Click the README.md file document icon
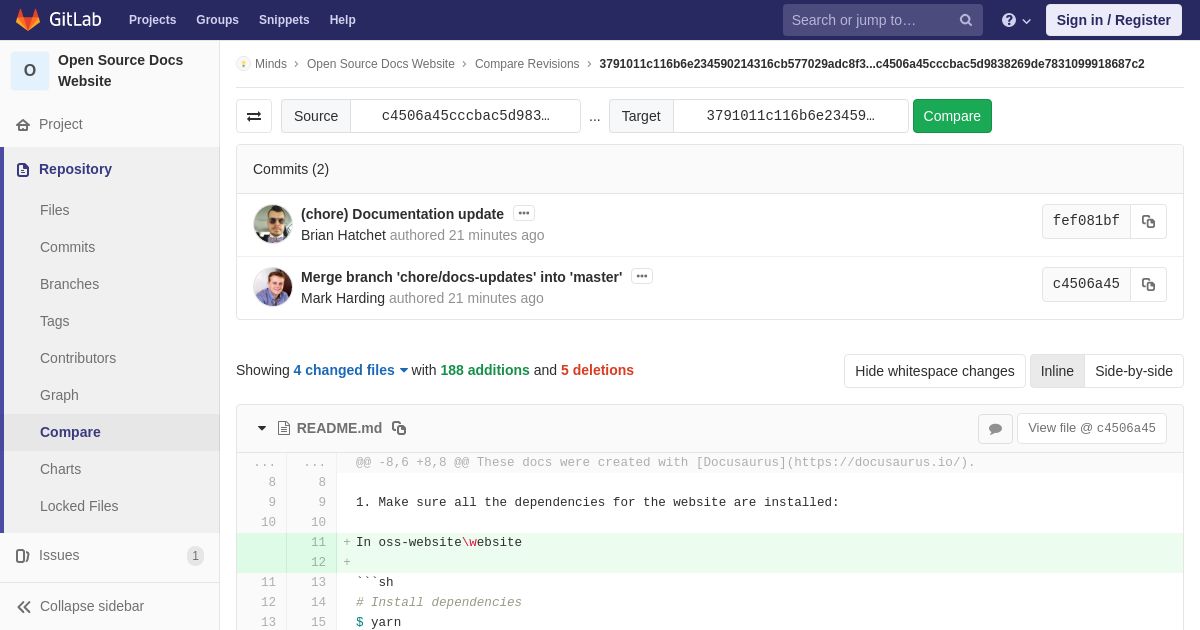This screenshot has height=630, width=1200. point(284,428)
